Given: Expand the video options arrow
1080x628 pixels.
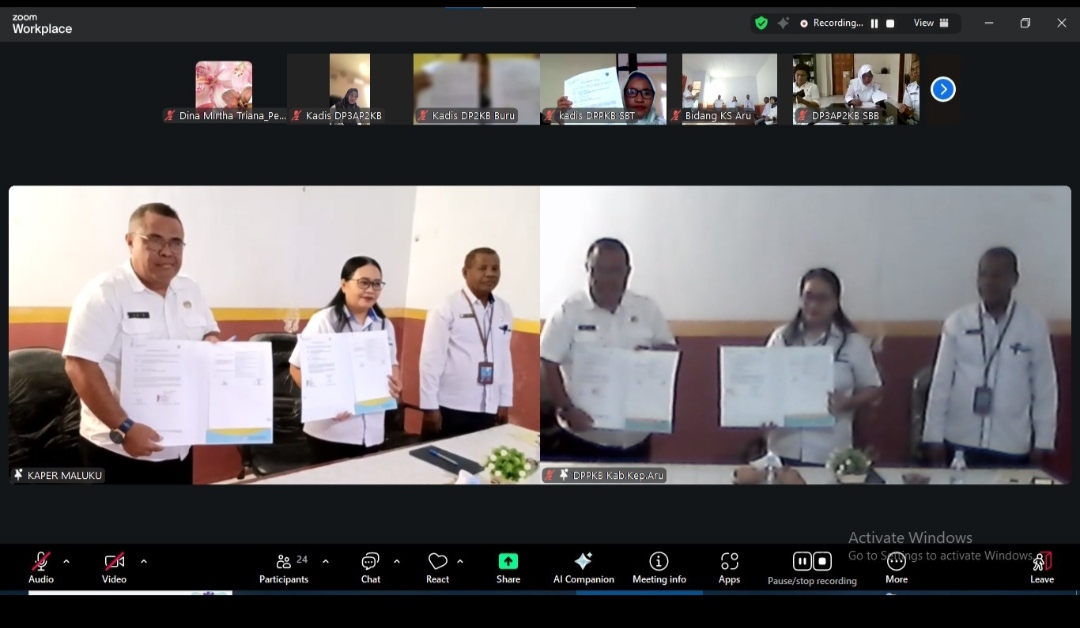Looking at the screenshot, I should coord(144,561).
